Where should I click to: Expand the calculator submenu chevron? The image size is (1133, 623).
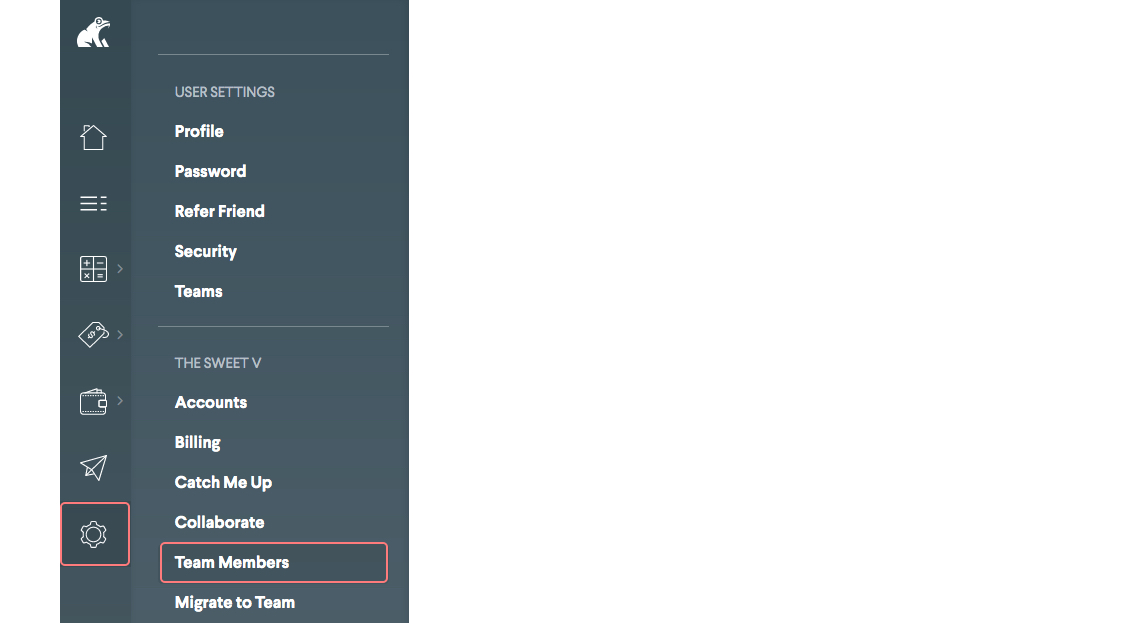120,268
